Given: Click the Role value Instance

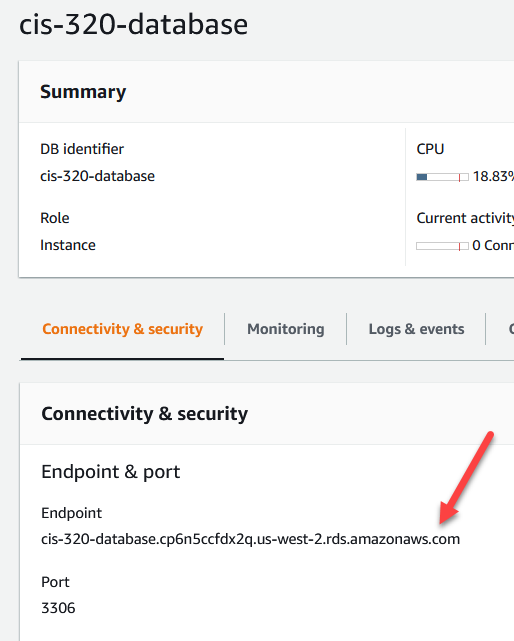Looking at the screenshot, I should [x=68, y=245].
